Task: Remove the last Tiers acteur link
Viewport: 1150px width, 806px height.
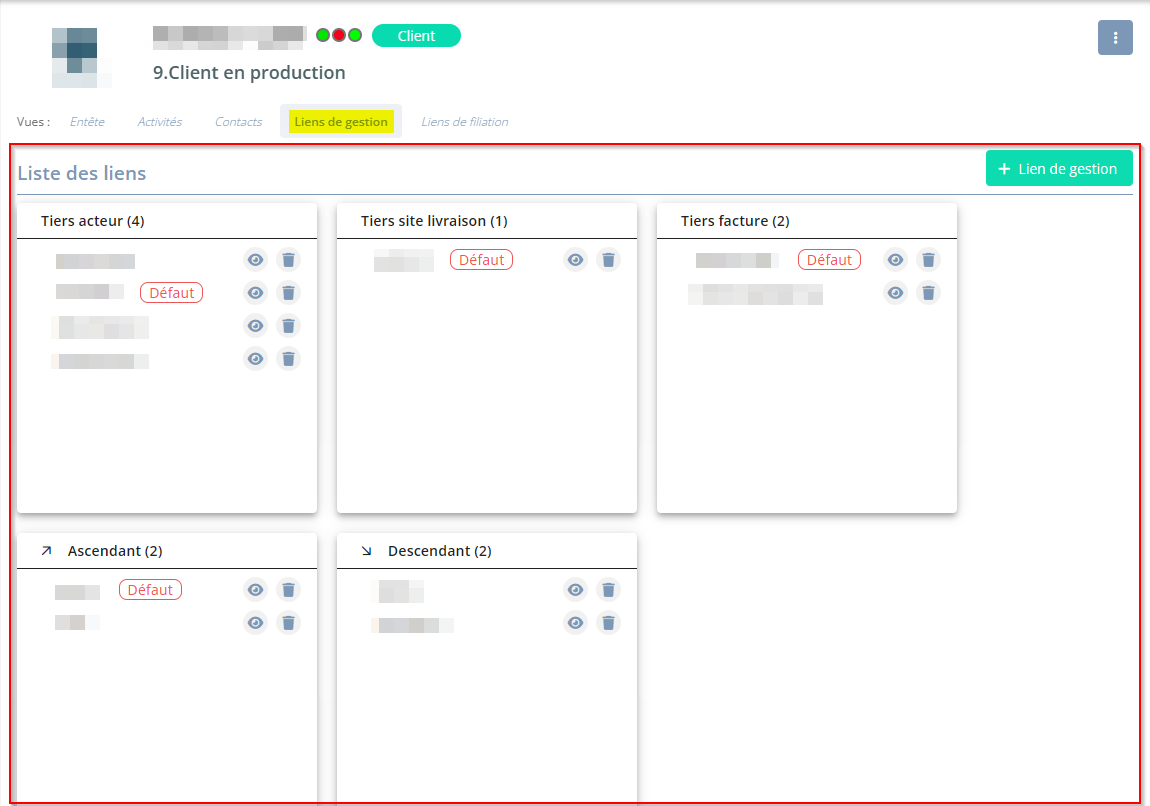Action: tap(288, 359)
